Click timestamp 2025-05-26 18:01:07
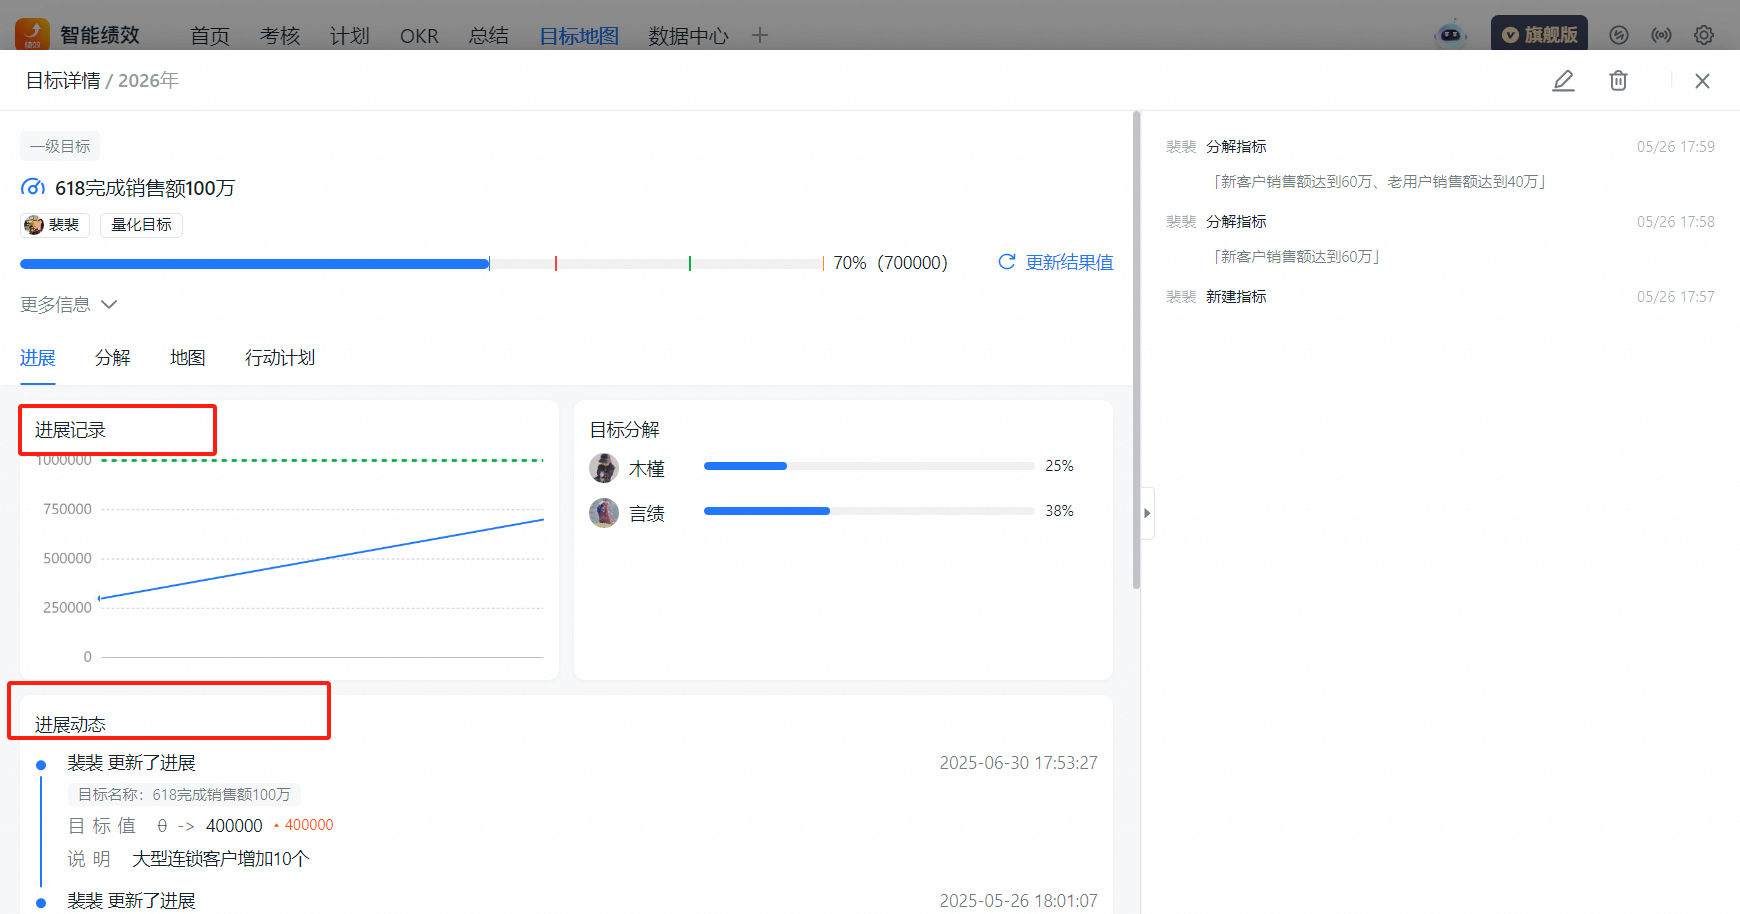1740x914 pixels. tap(1018, 901)
